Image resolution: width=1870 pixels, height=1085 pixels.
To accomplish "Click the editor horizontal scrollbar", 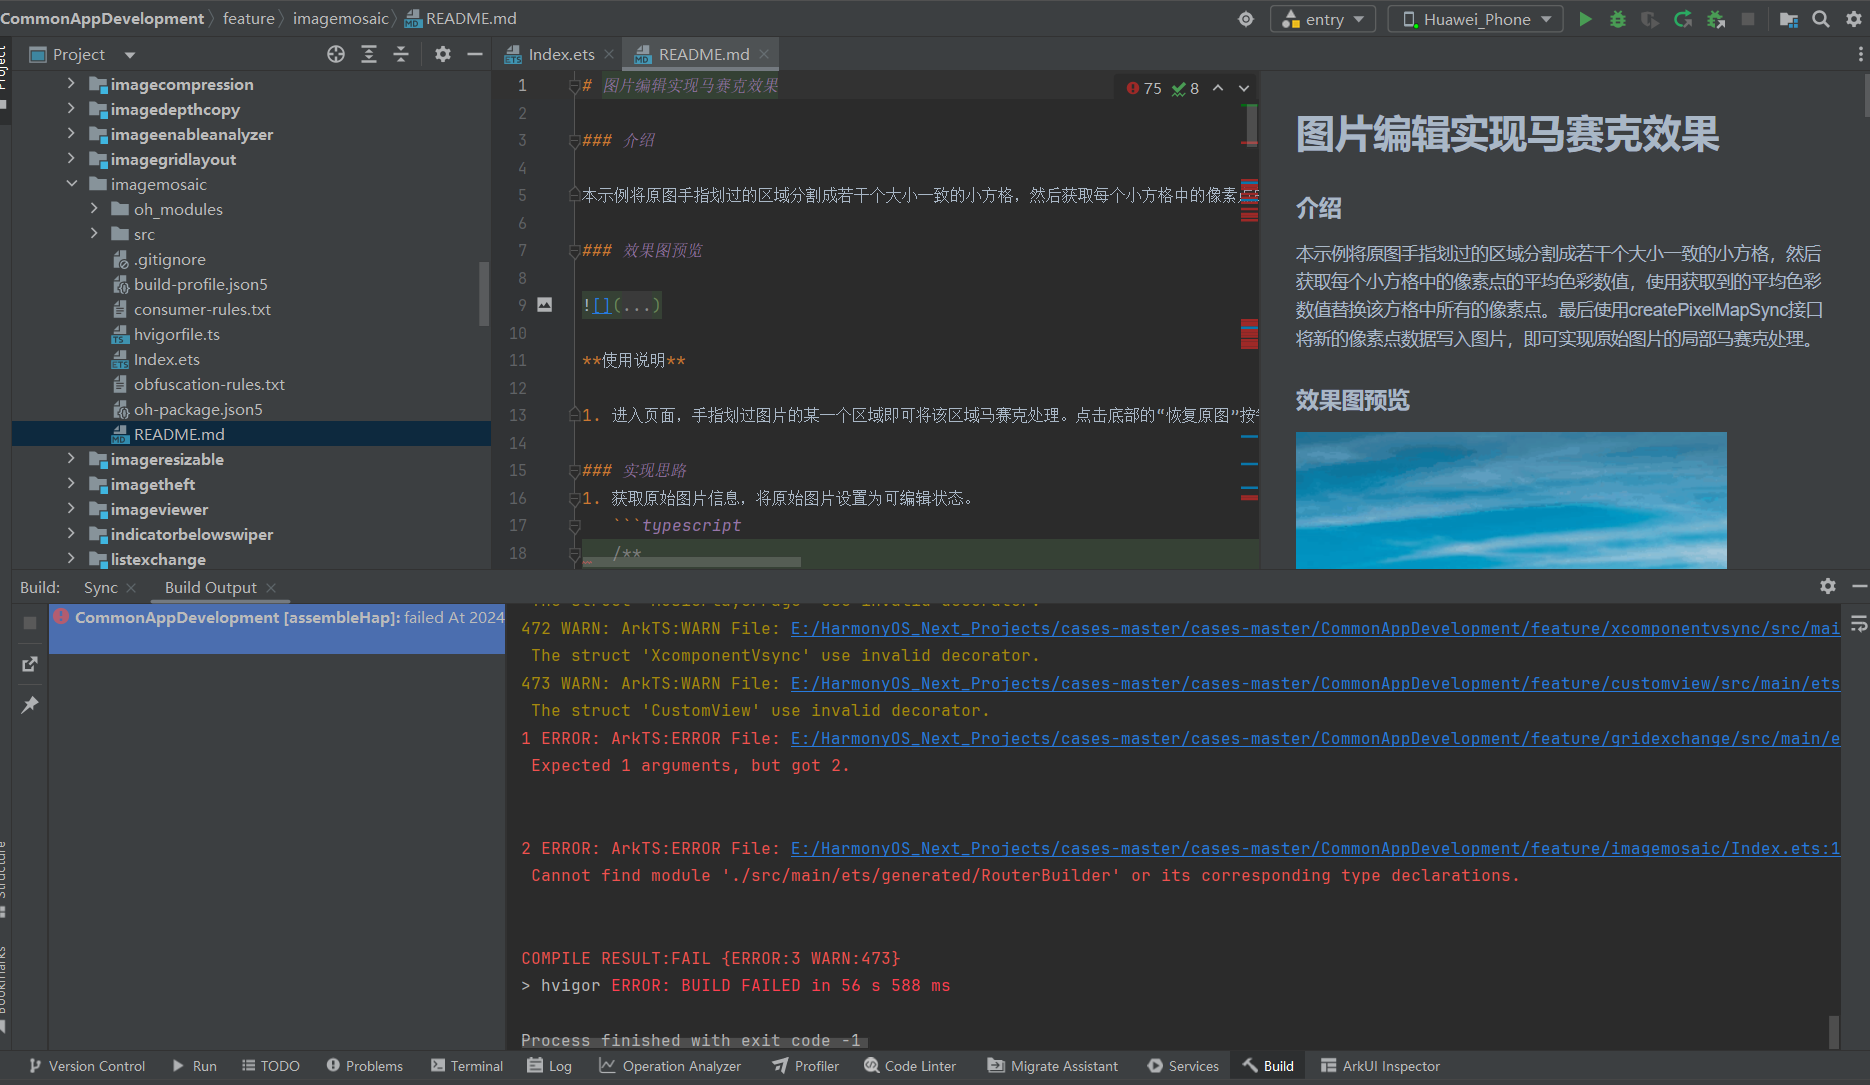I will coord(691,562).
